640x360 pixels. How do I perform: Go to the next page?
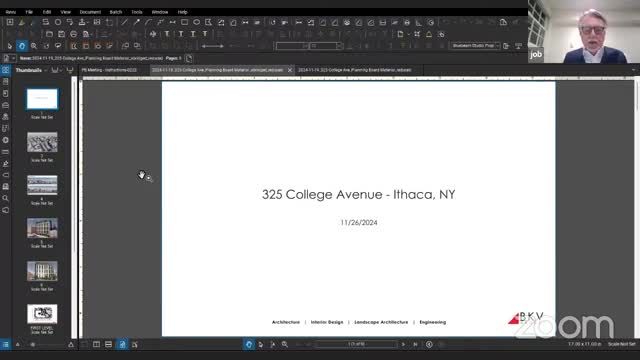[x=403, y=344]
